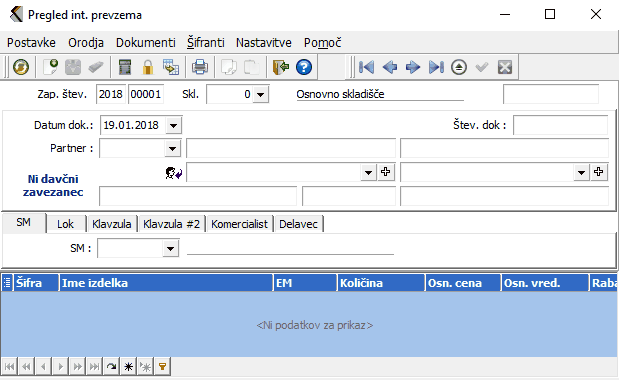Open dropdown of right-hand address combo field
Screen dimensions: 619x380
click(581, 172)
